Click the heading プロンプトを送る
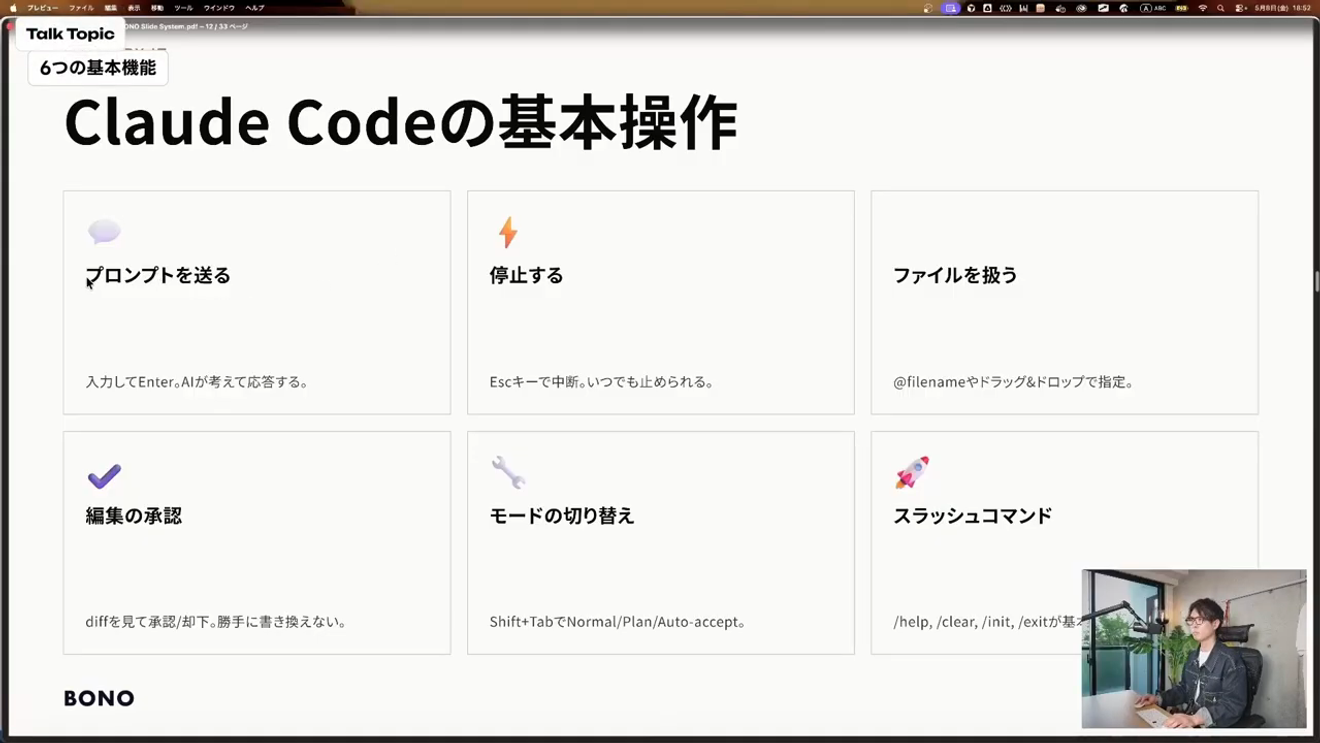 pyautogui.click(x=158, y=275)
